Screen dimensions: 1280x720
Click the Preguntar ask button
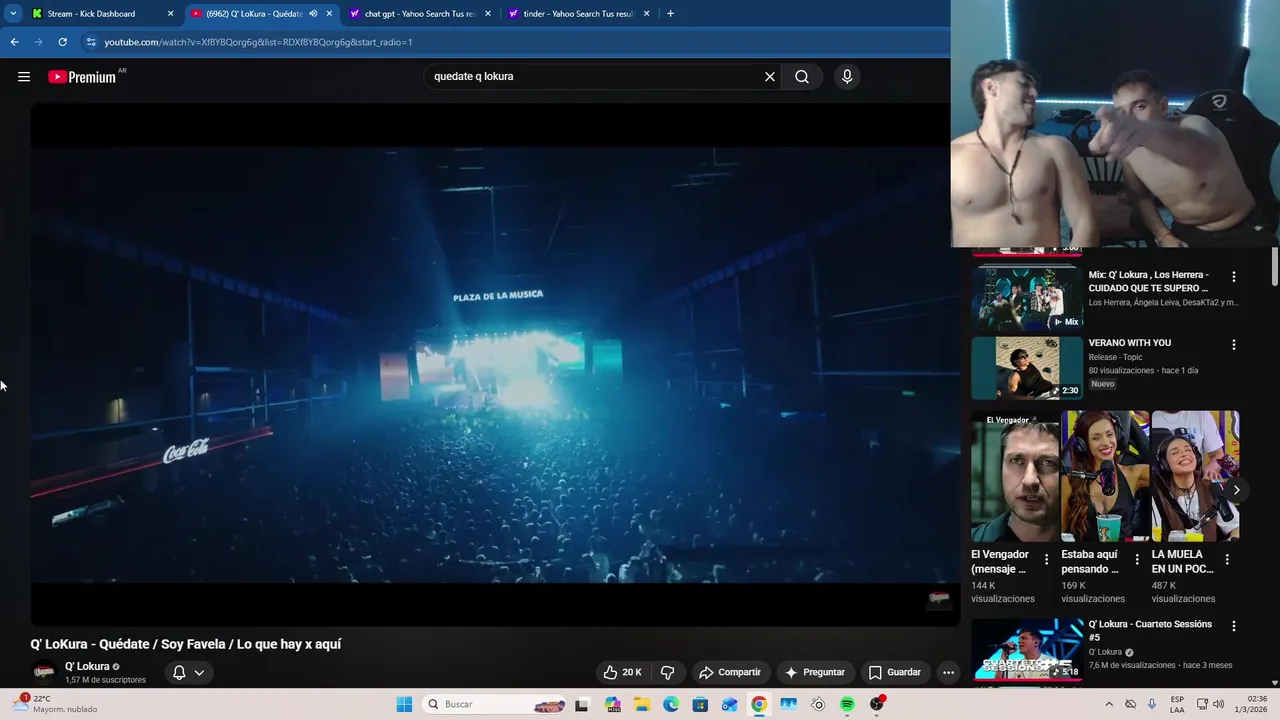coord(815,672)
